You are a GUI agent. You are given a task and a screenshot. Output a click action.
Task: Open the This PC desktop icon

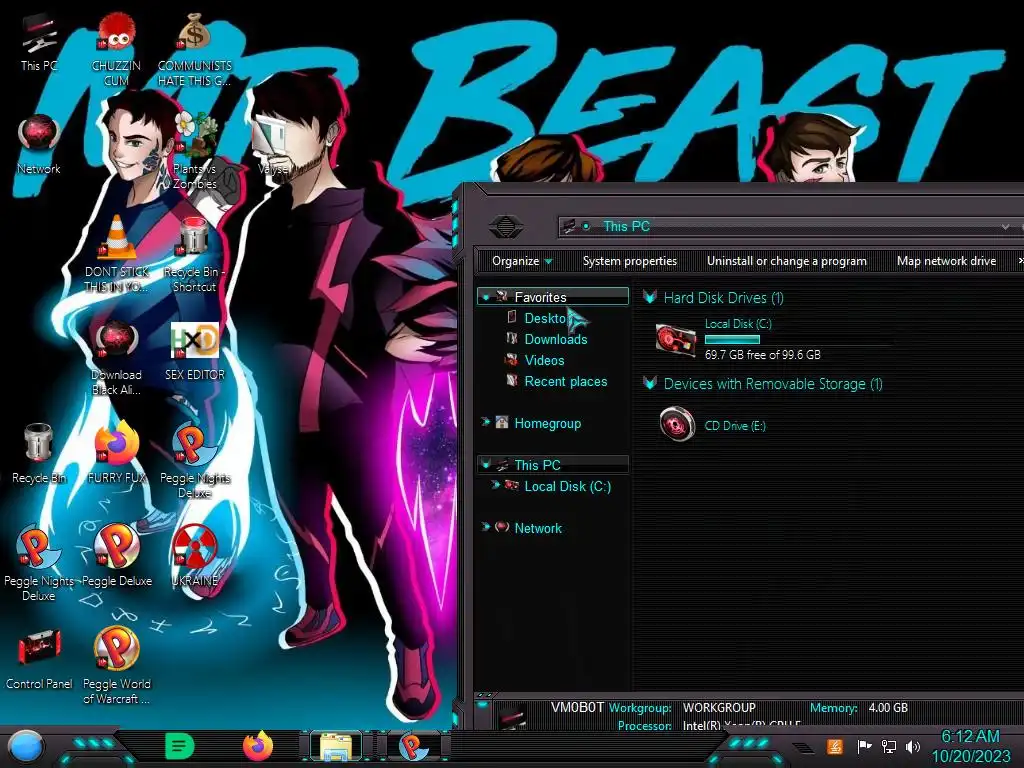pos(38,42)
